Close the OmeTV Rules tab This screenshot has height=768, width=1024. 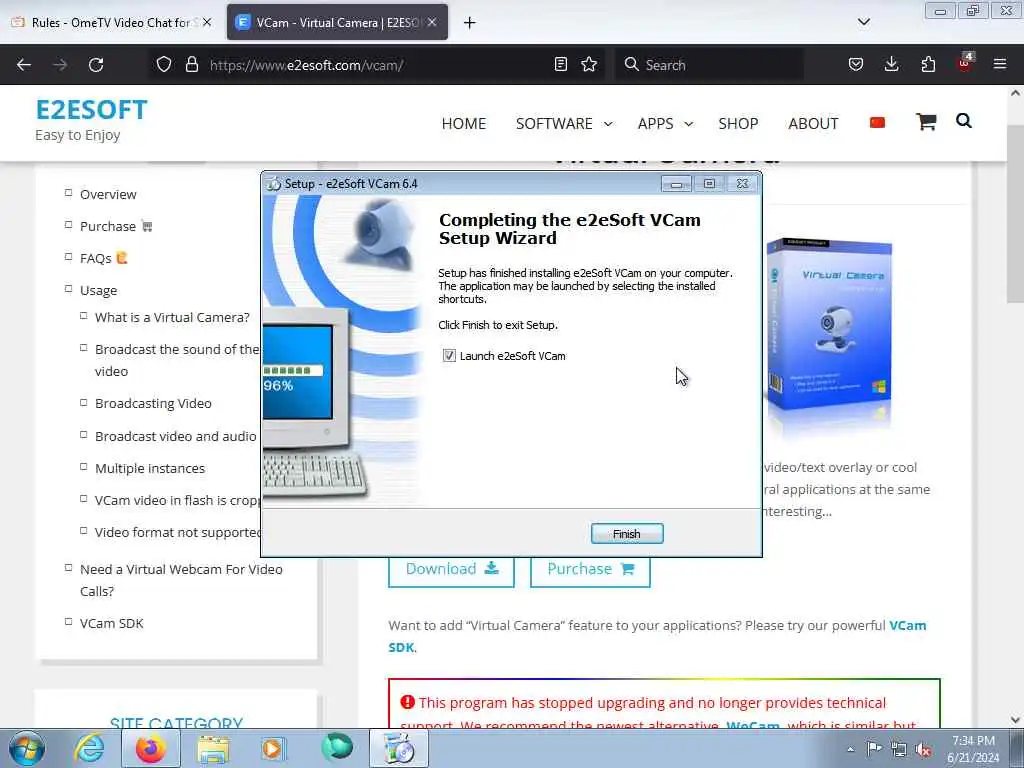click(207, 22)
